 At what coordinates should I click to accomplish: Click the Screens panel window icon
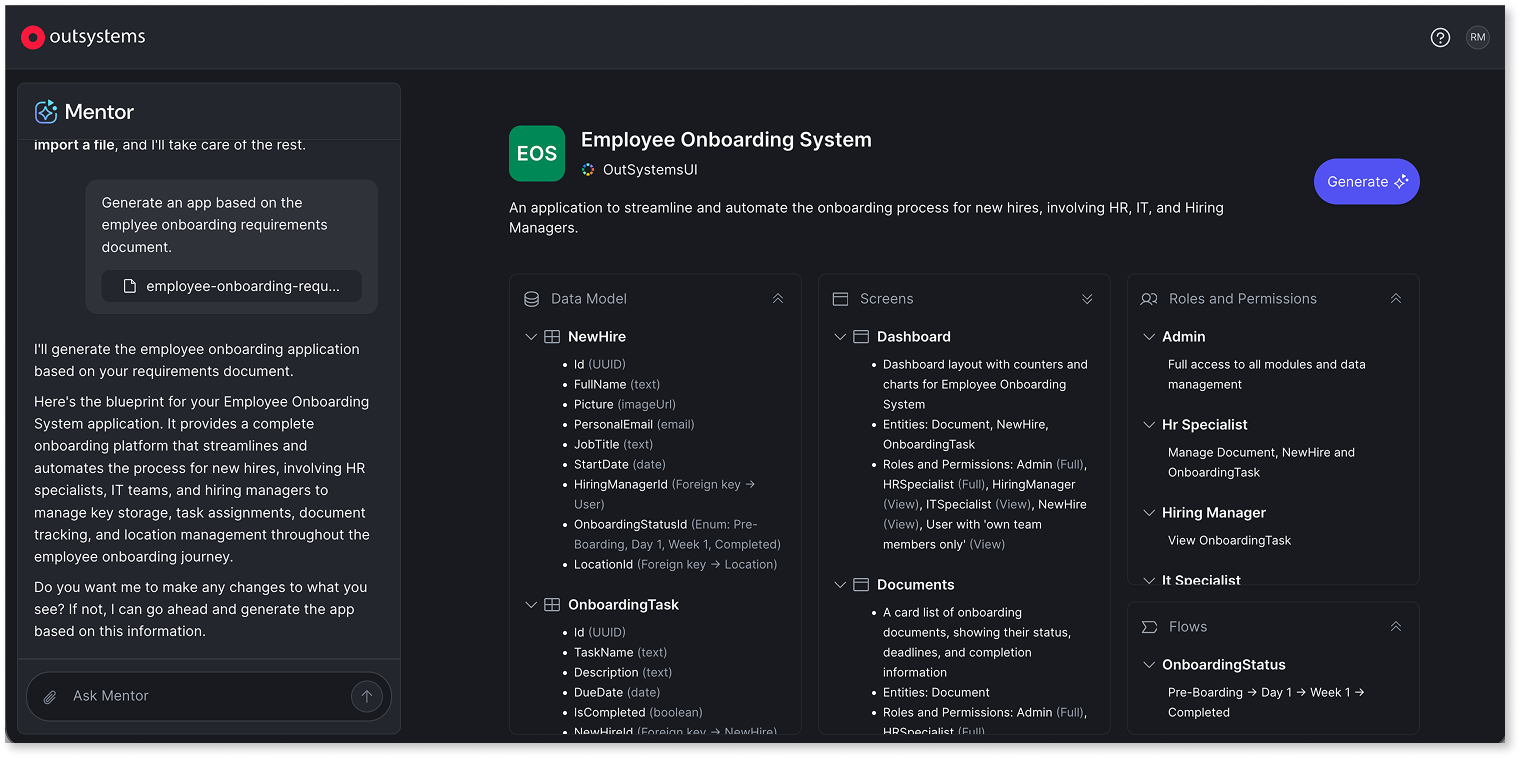click(841, 299)
